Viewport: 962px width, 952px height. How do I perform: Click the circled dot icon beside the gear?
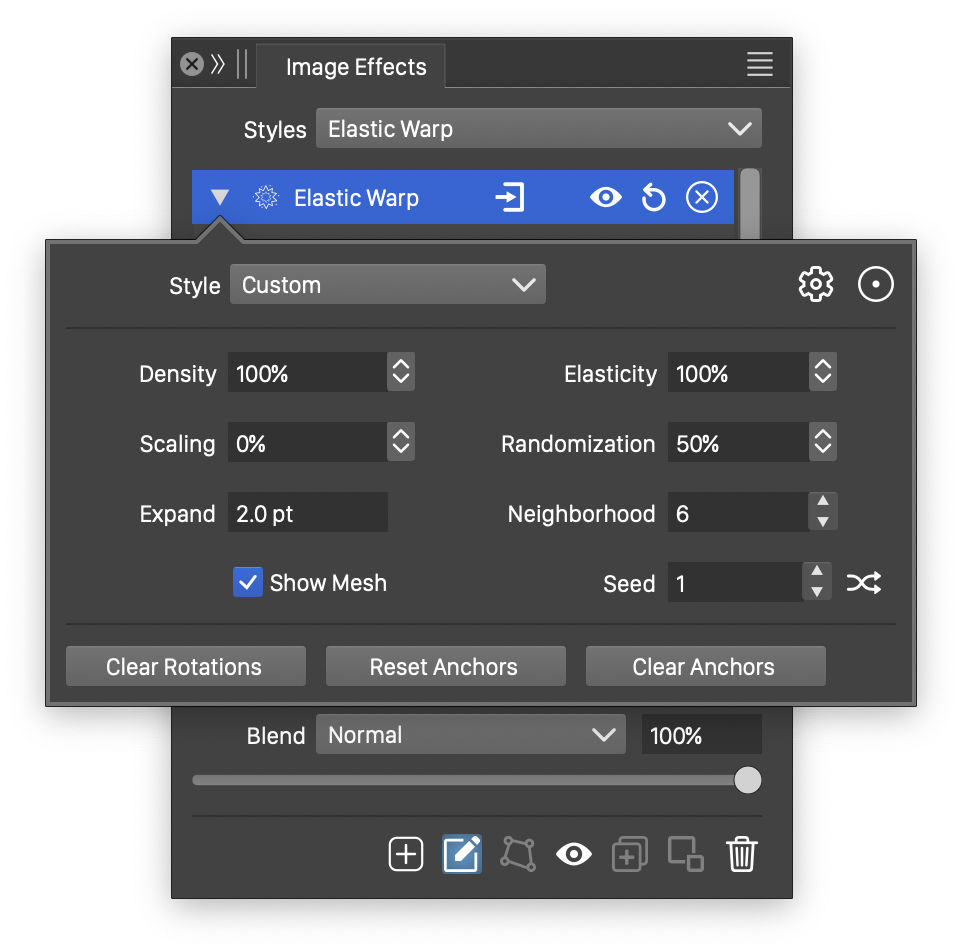876,285
